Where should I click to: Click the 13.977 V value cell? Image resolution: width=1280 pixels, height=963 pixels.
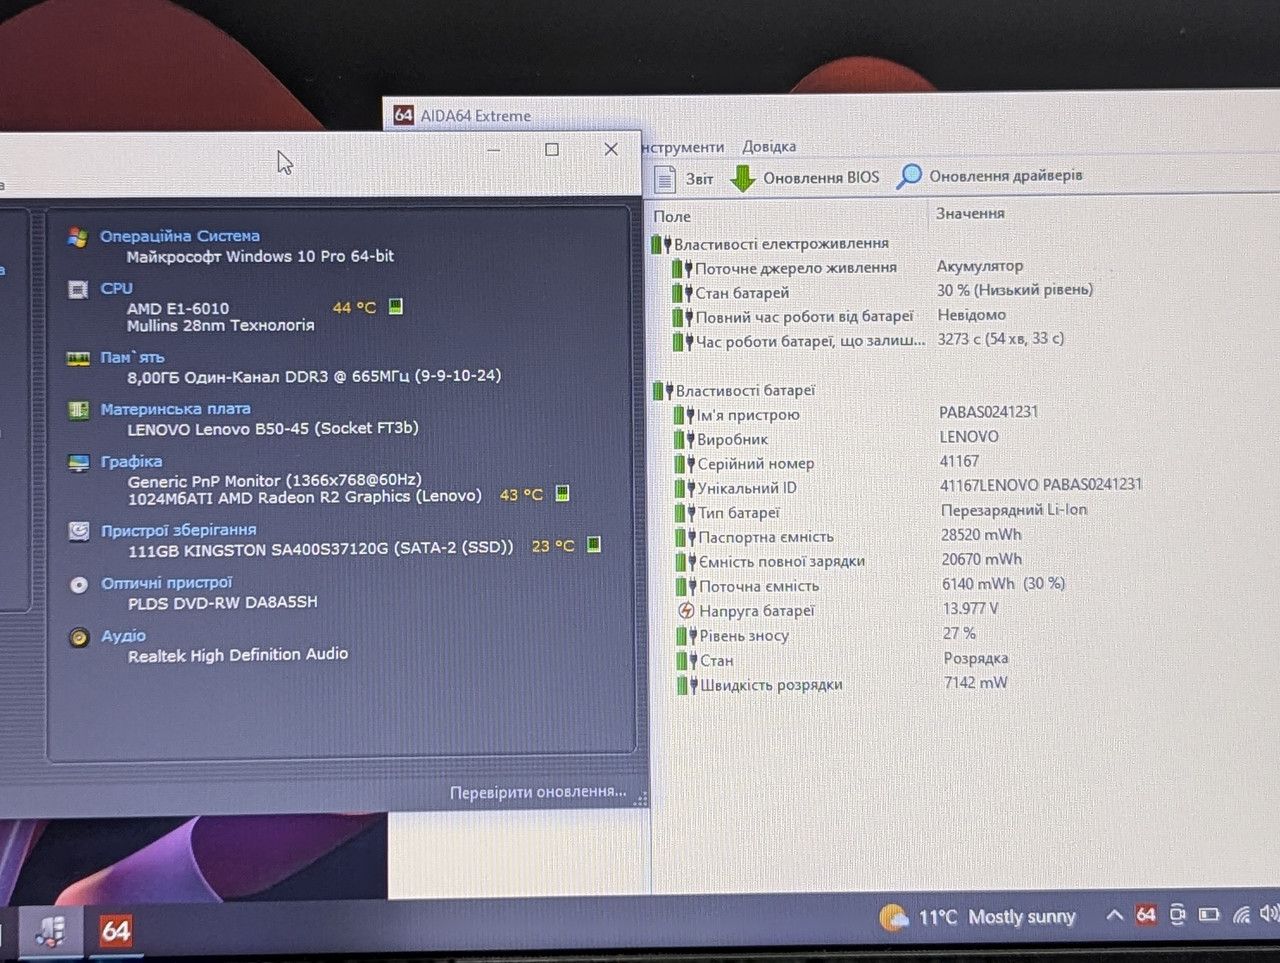point(970,608)
